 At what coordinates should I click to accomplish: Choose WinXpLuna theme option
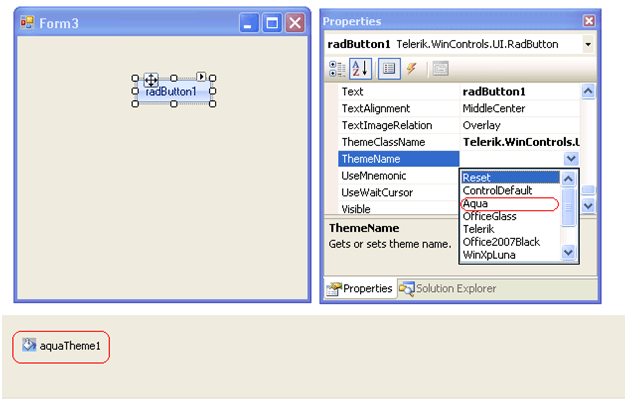[510, 255]
